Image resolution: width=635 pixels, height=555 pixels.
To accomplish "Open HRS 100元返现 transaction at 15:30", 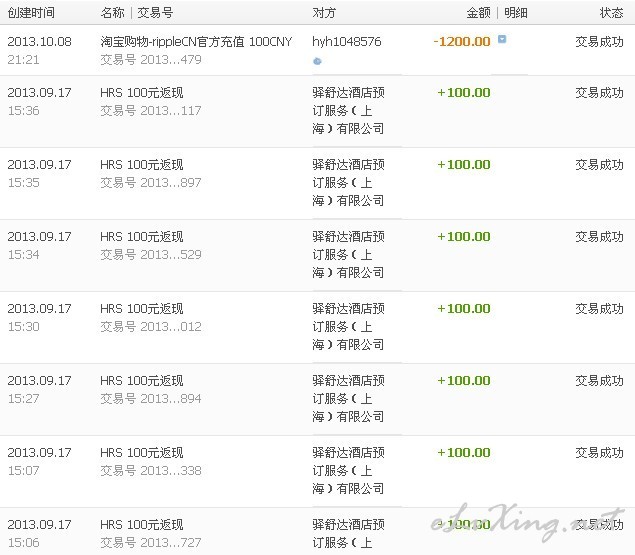I will coord(142,308).
